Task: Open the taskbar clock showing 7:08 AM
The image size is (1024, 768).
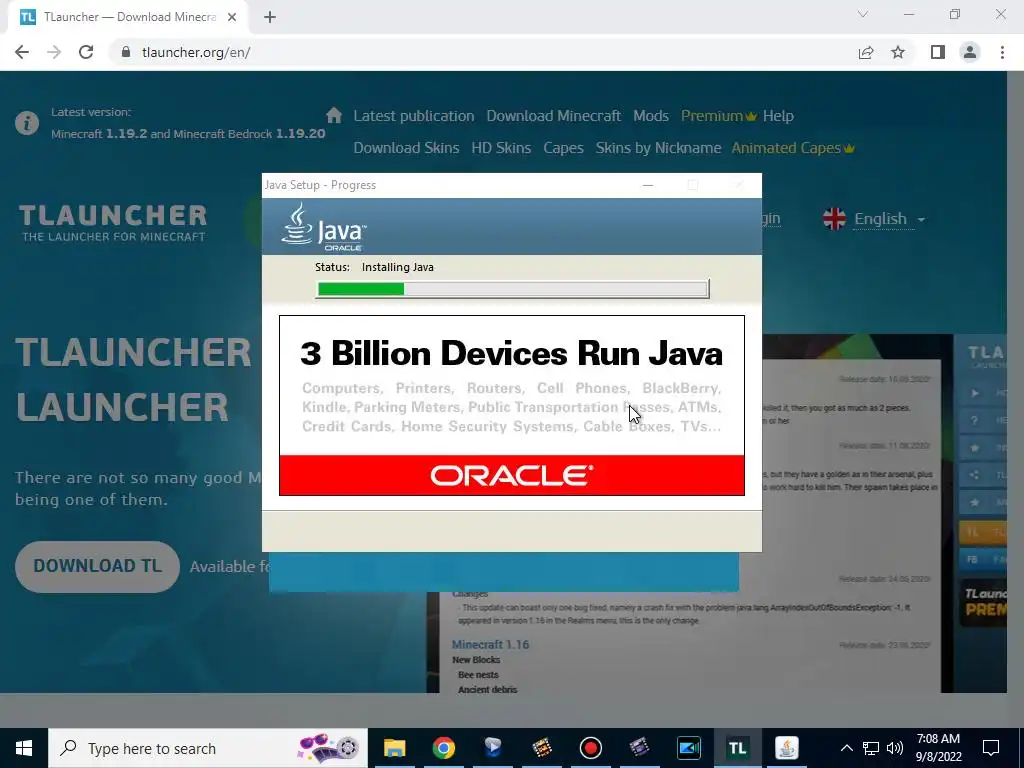Action: coord(938,748)
